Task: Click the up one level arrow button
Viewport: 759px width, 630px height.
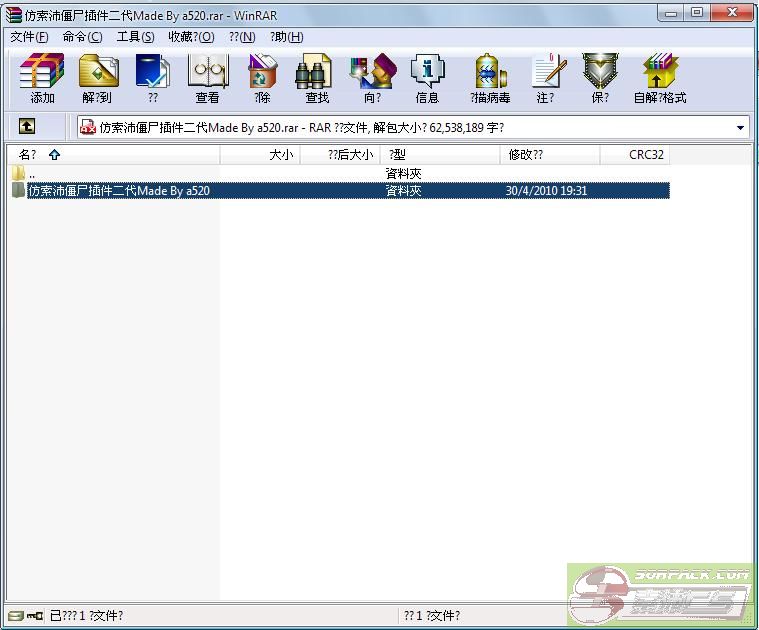Action: [x=27, y=127]
